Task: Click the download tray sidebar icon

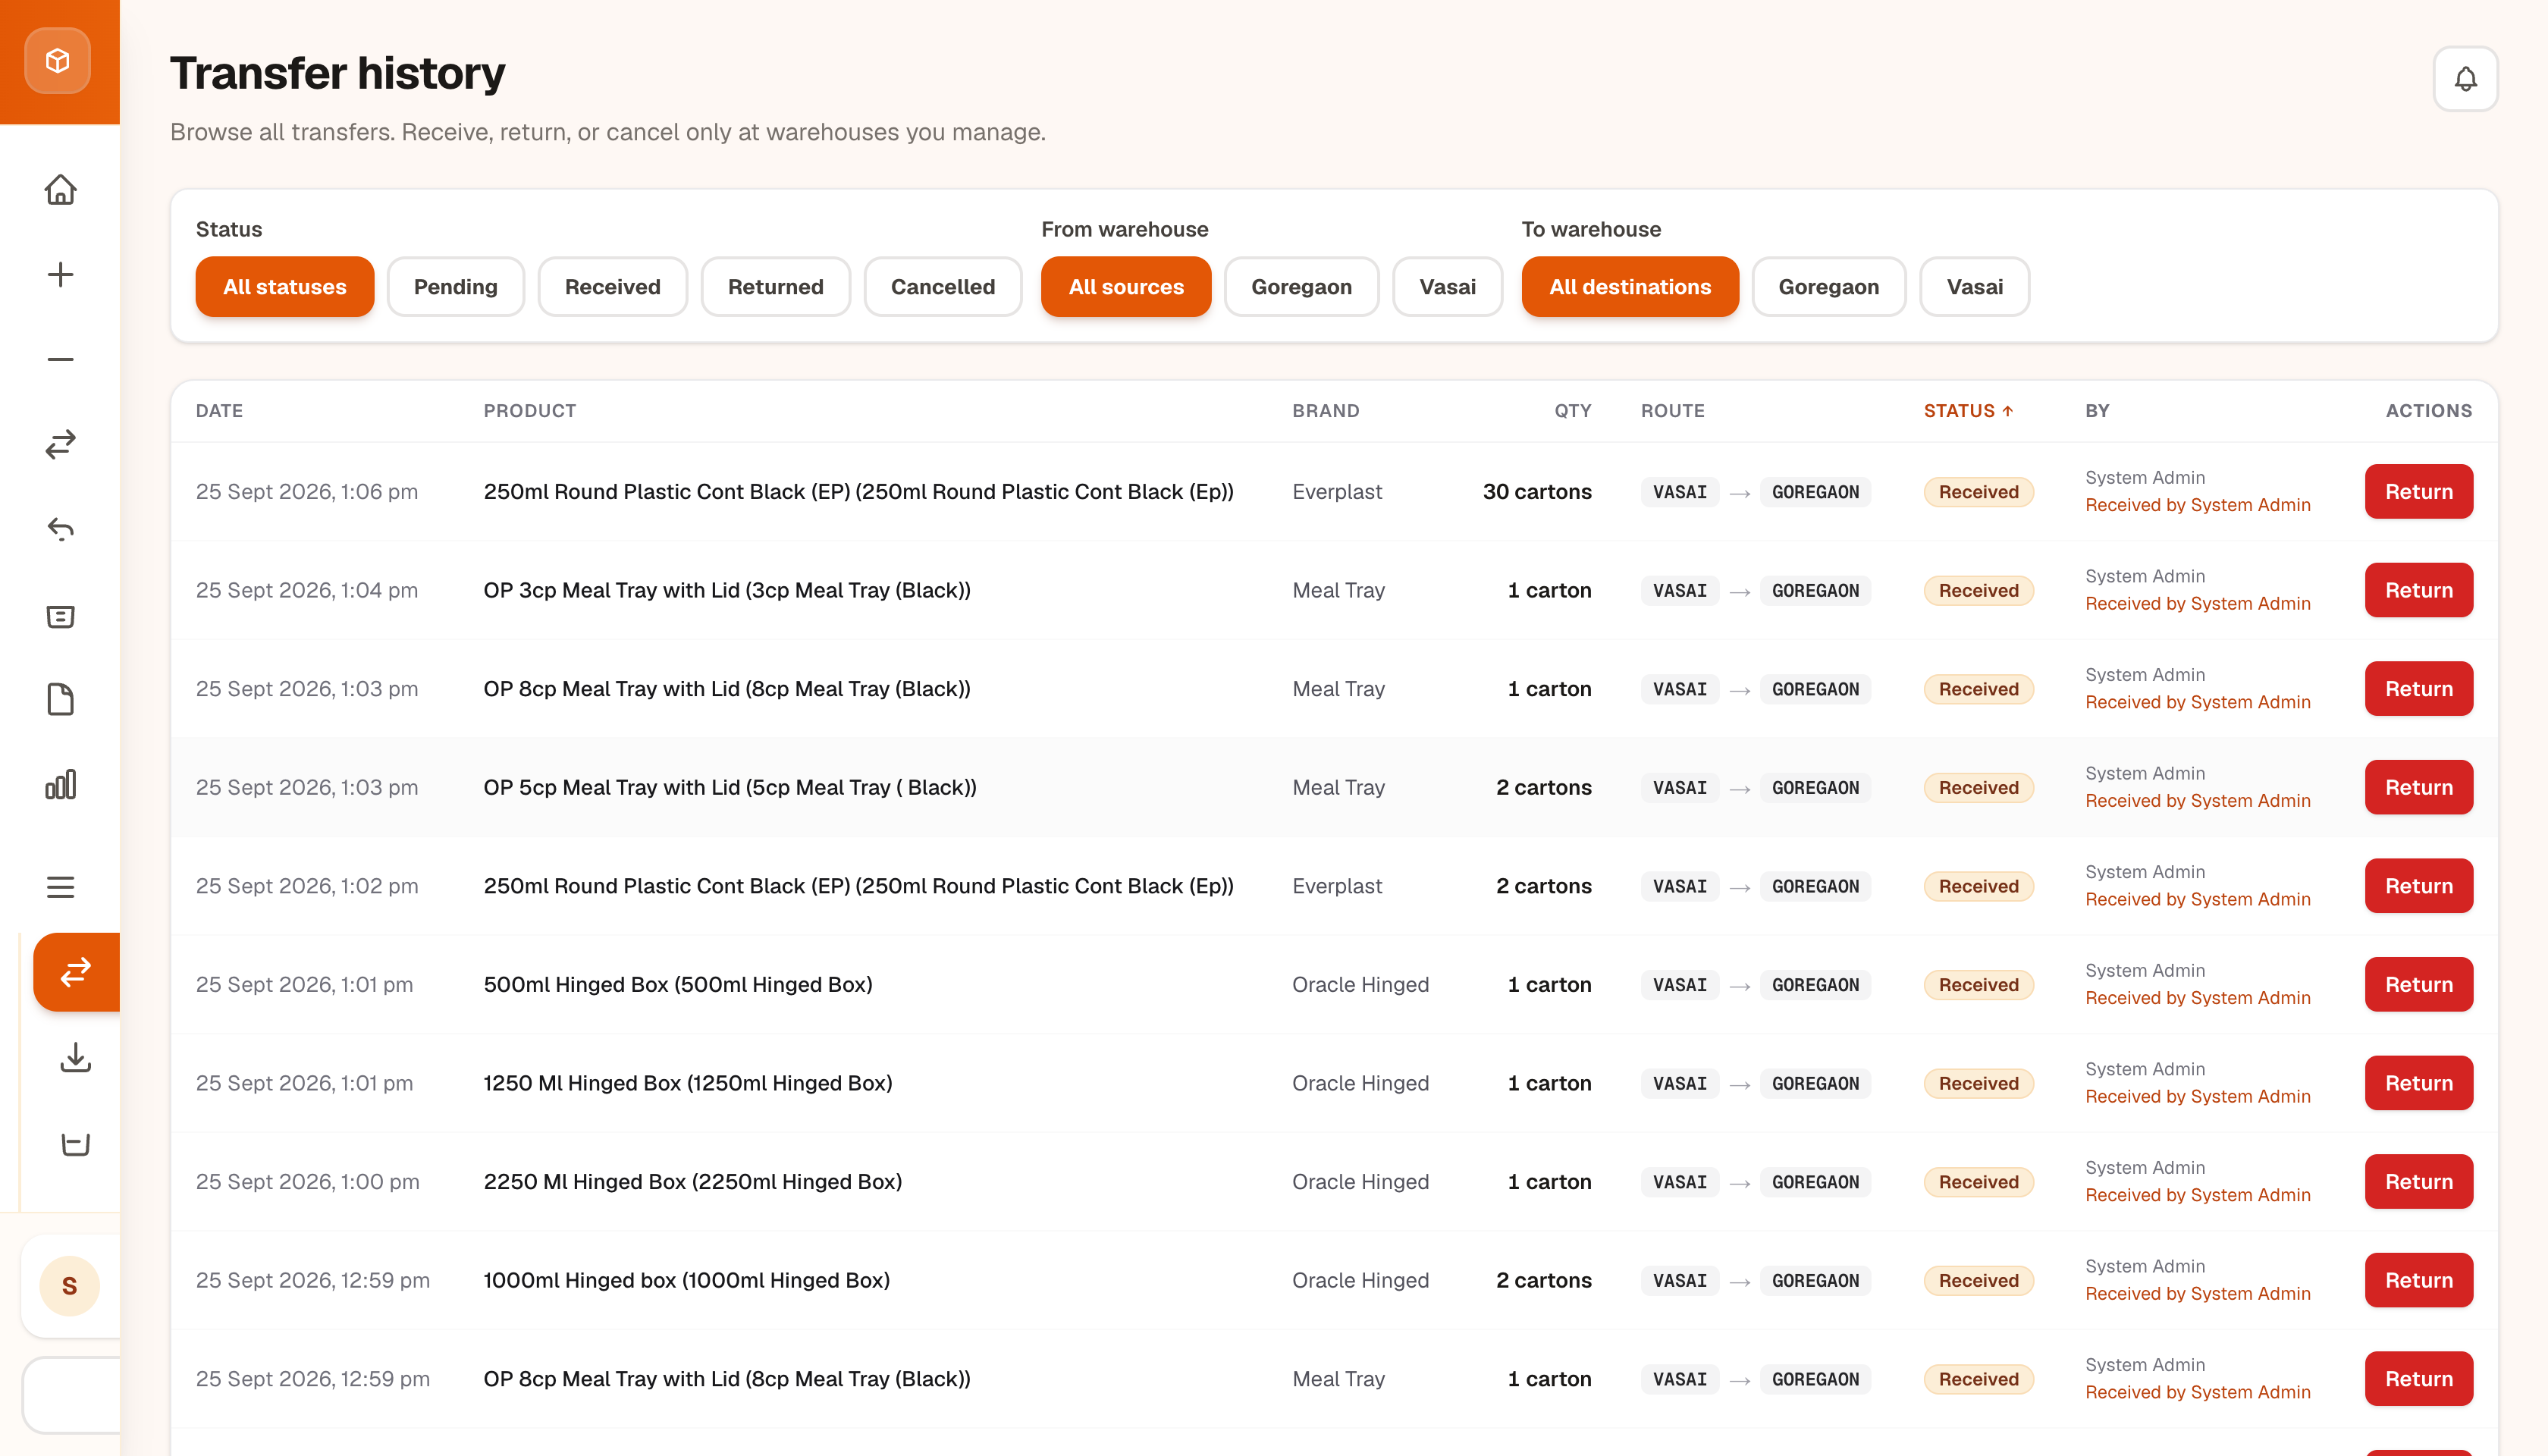Action: pyautogui.click(x=76, y=1058)
